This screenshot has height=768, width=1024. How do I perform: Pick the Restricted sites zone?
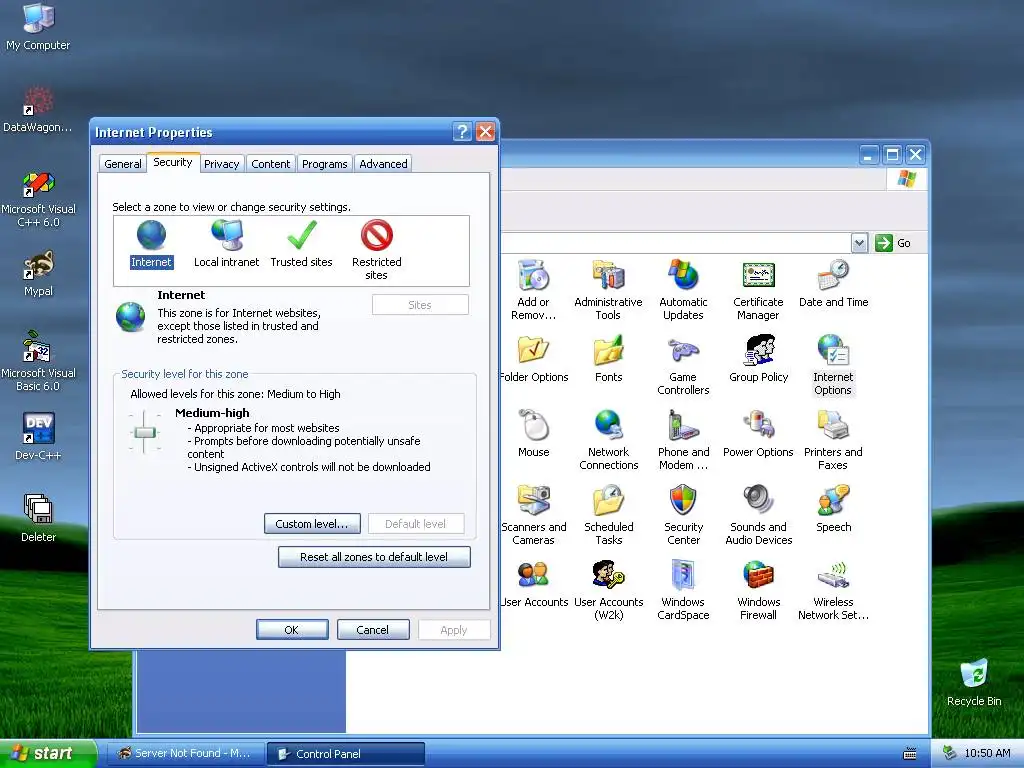pyautogui.click(x=377, y=250)
